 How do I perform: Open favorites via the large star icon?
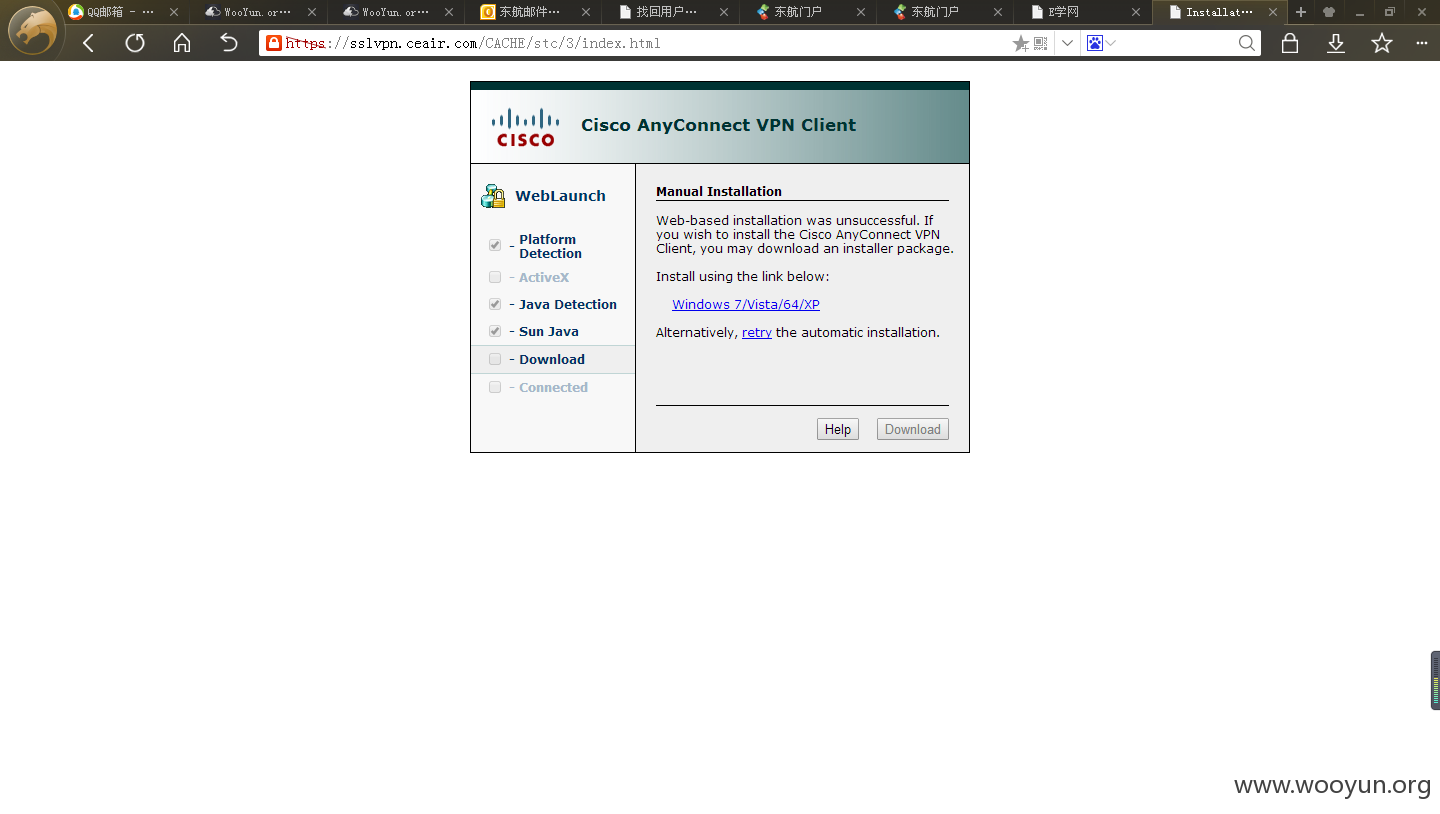pos(1382,43)
